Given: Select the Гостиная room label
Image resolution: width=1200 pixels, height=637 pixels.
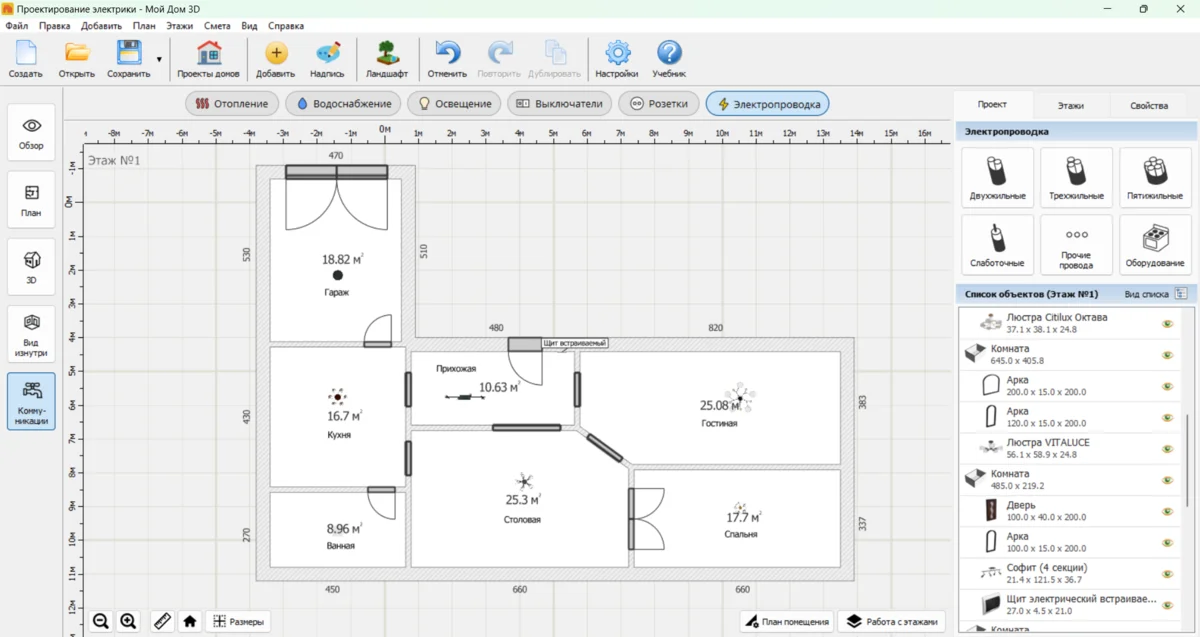Looking at the screenshot, I should tap(719, 423).
